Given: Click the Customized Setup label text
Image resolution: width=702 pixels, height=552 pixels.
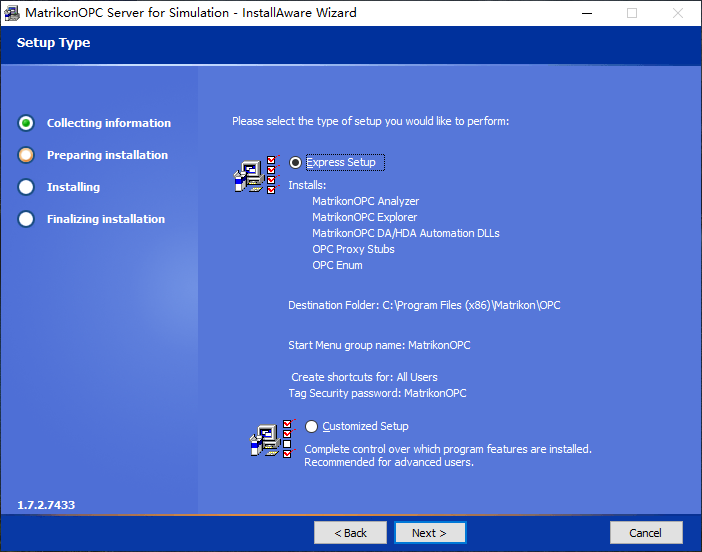Looking at the screenshot, I should coord(365,426).
